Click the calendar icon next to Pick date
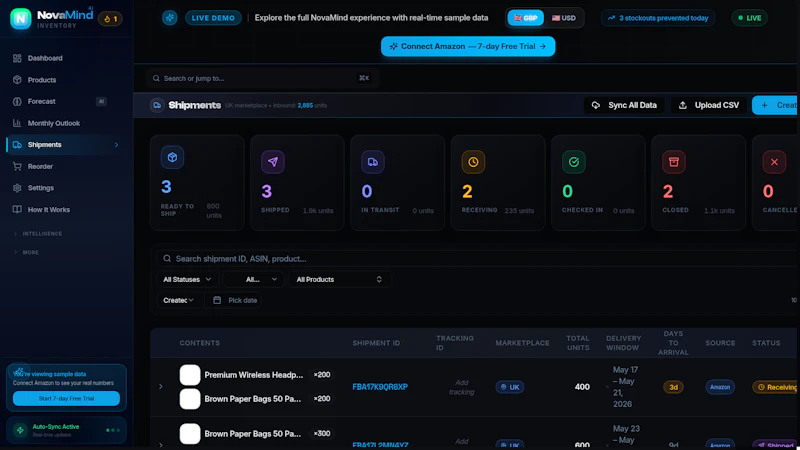 click(x=217, y=300)
